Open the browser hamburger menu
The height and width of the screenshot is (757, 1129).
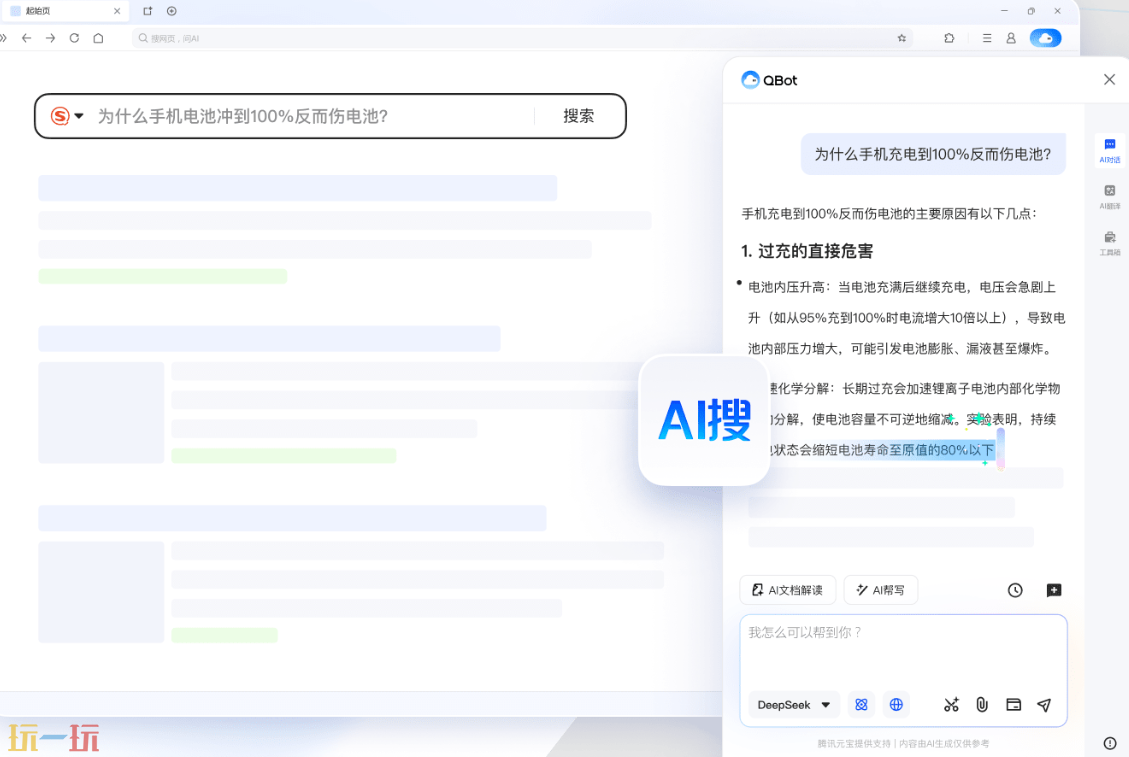(987, 38)
